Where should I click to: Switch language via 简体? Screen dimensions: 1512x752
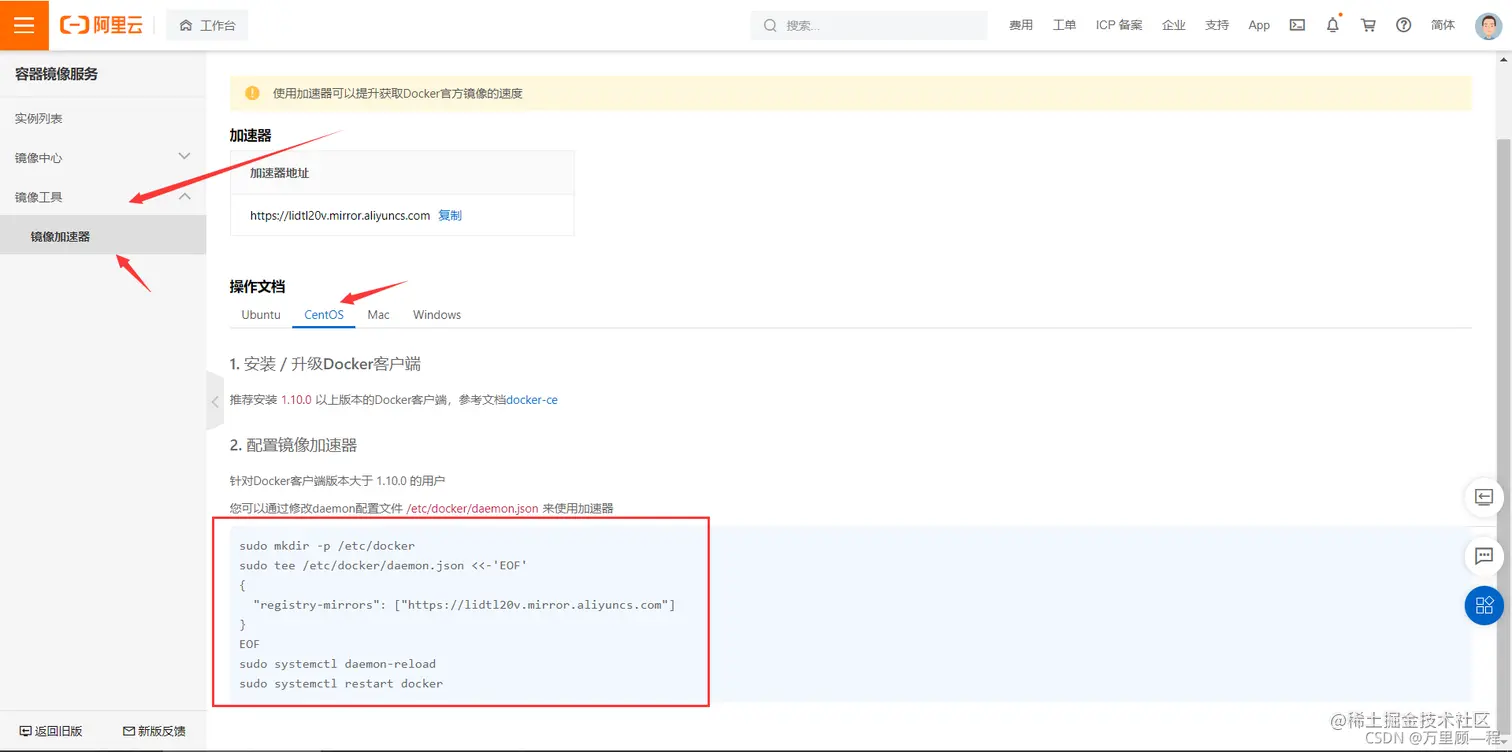1443,25
